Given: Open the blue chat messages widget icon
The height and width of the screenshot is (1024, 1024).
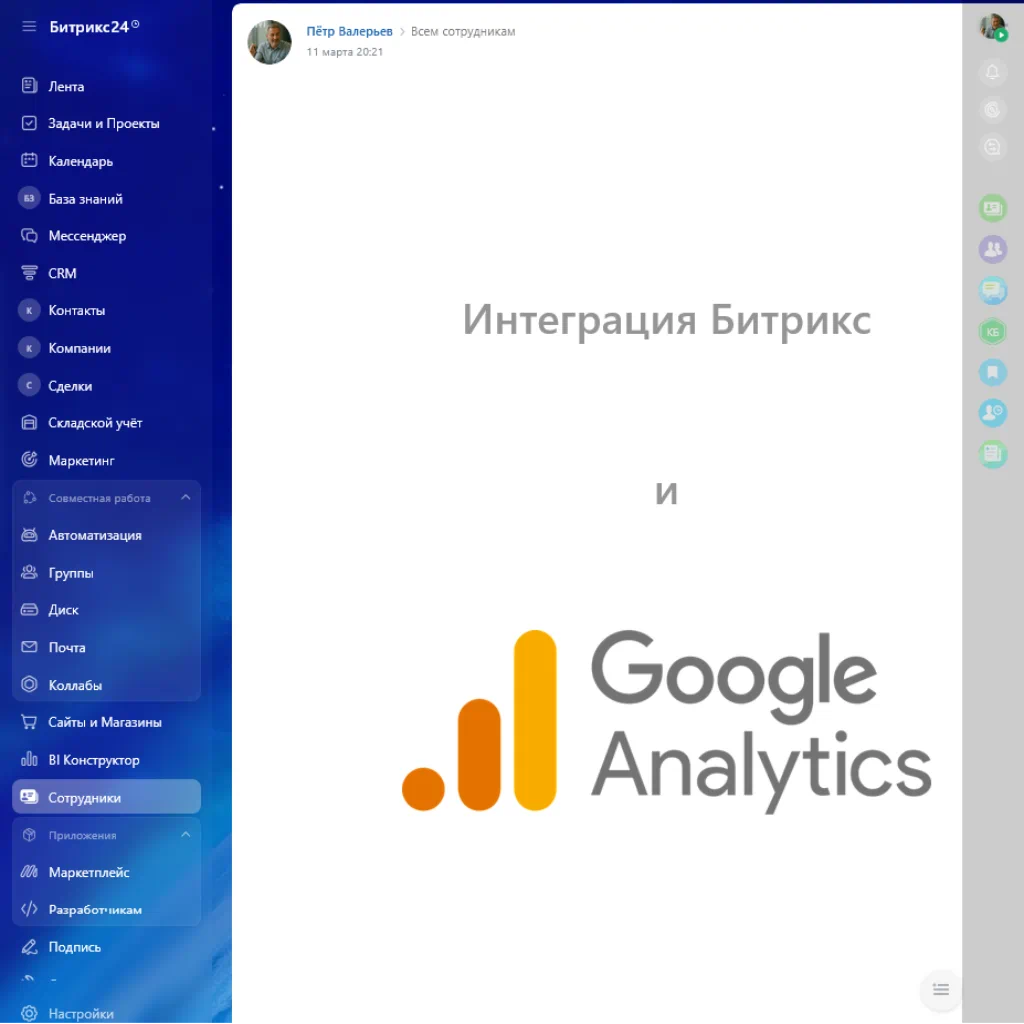Looking at the screenshot, I should click(992, 290).
